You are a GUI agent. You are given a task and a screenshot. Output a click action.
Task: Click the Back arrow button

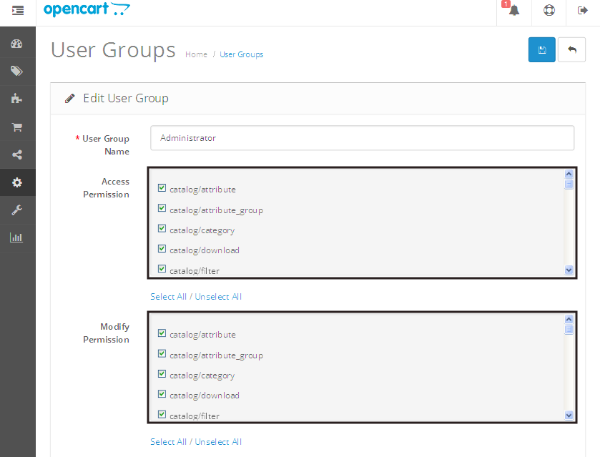572,49
